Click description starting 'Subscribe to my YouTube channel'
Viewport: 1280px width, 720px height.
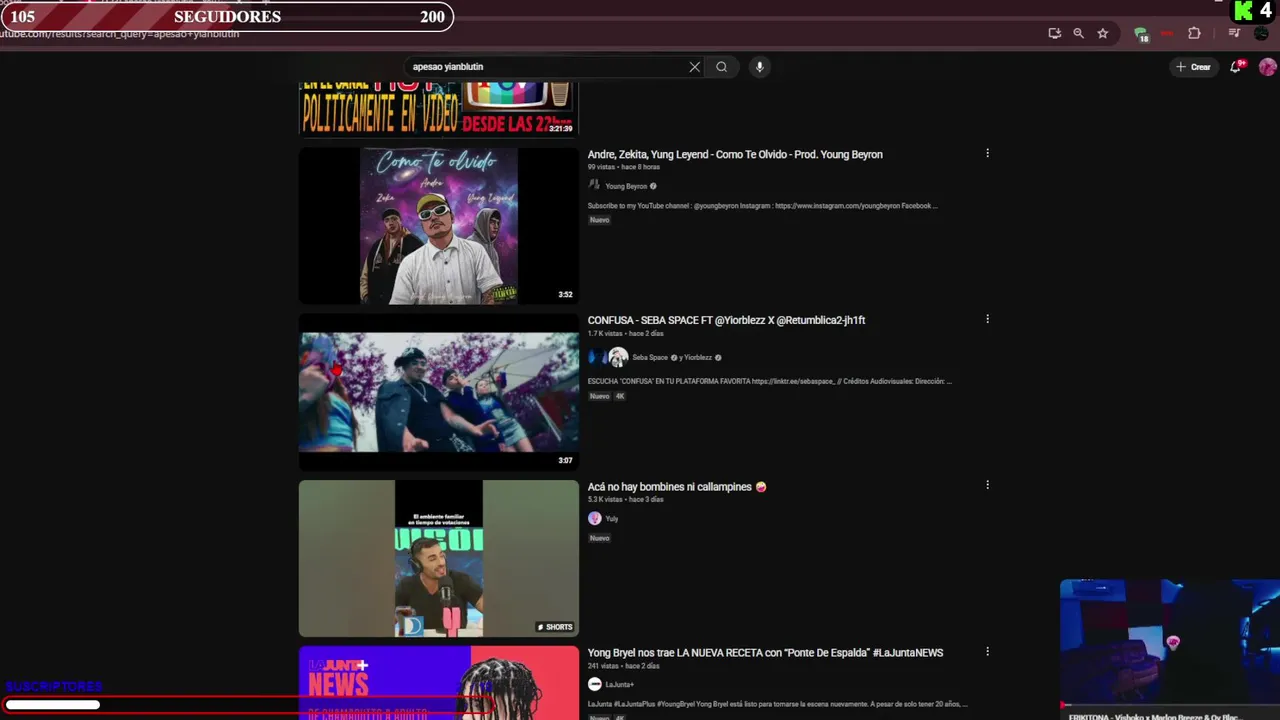point(762,206)
